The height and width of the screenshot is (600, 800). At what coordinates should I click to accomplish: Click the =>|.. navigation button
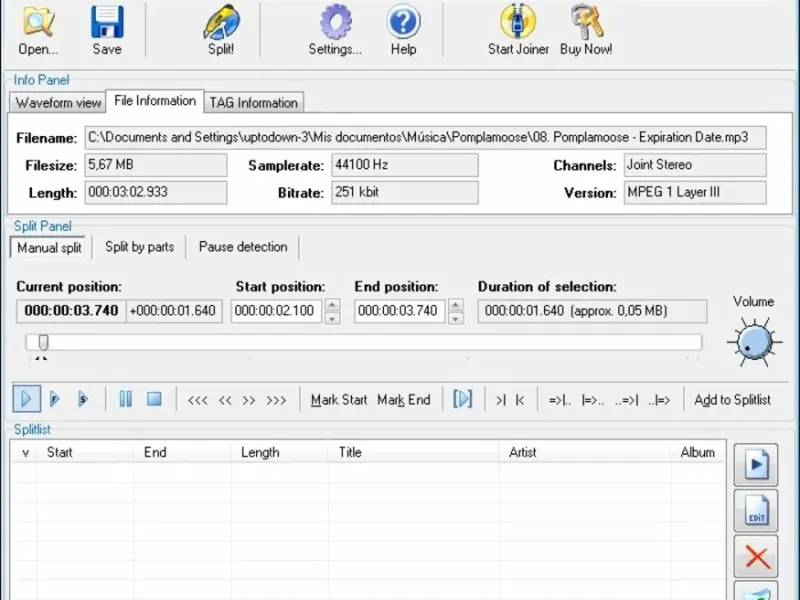point(560,400)
